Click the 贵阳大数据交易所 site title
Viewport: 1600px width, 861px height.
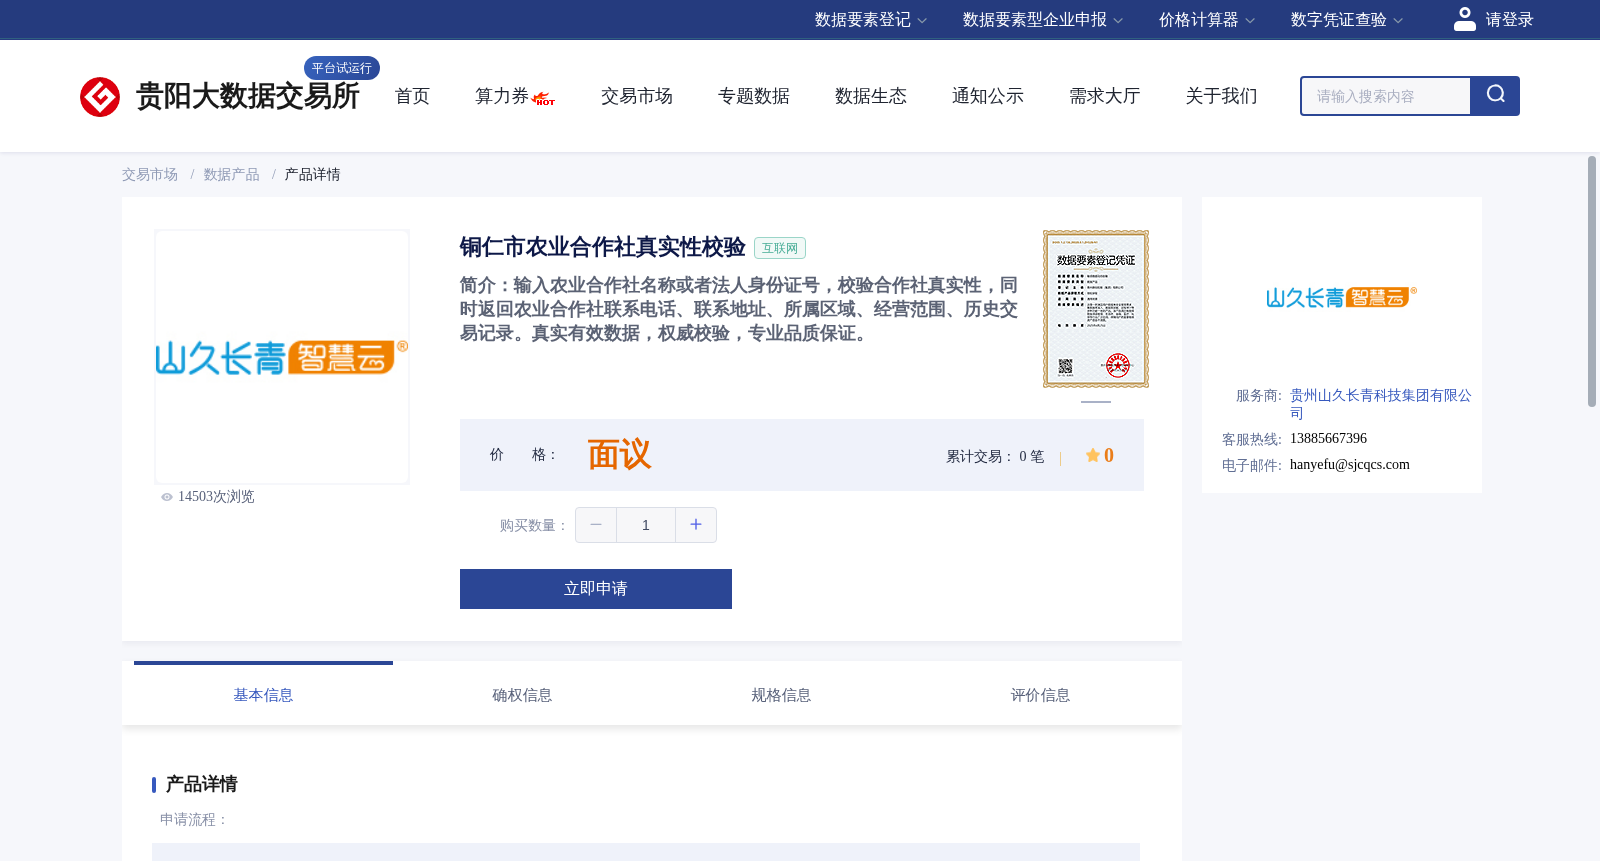click(247, 96)
